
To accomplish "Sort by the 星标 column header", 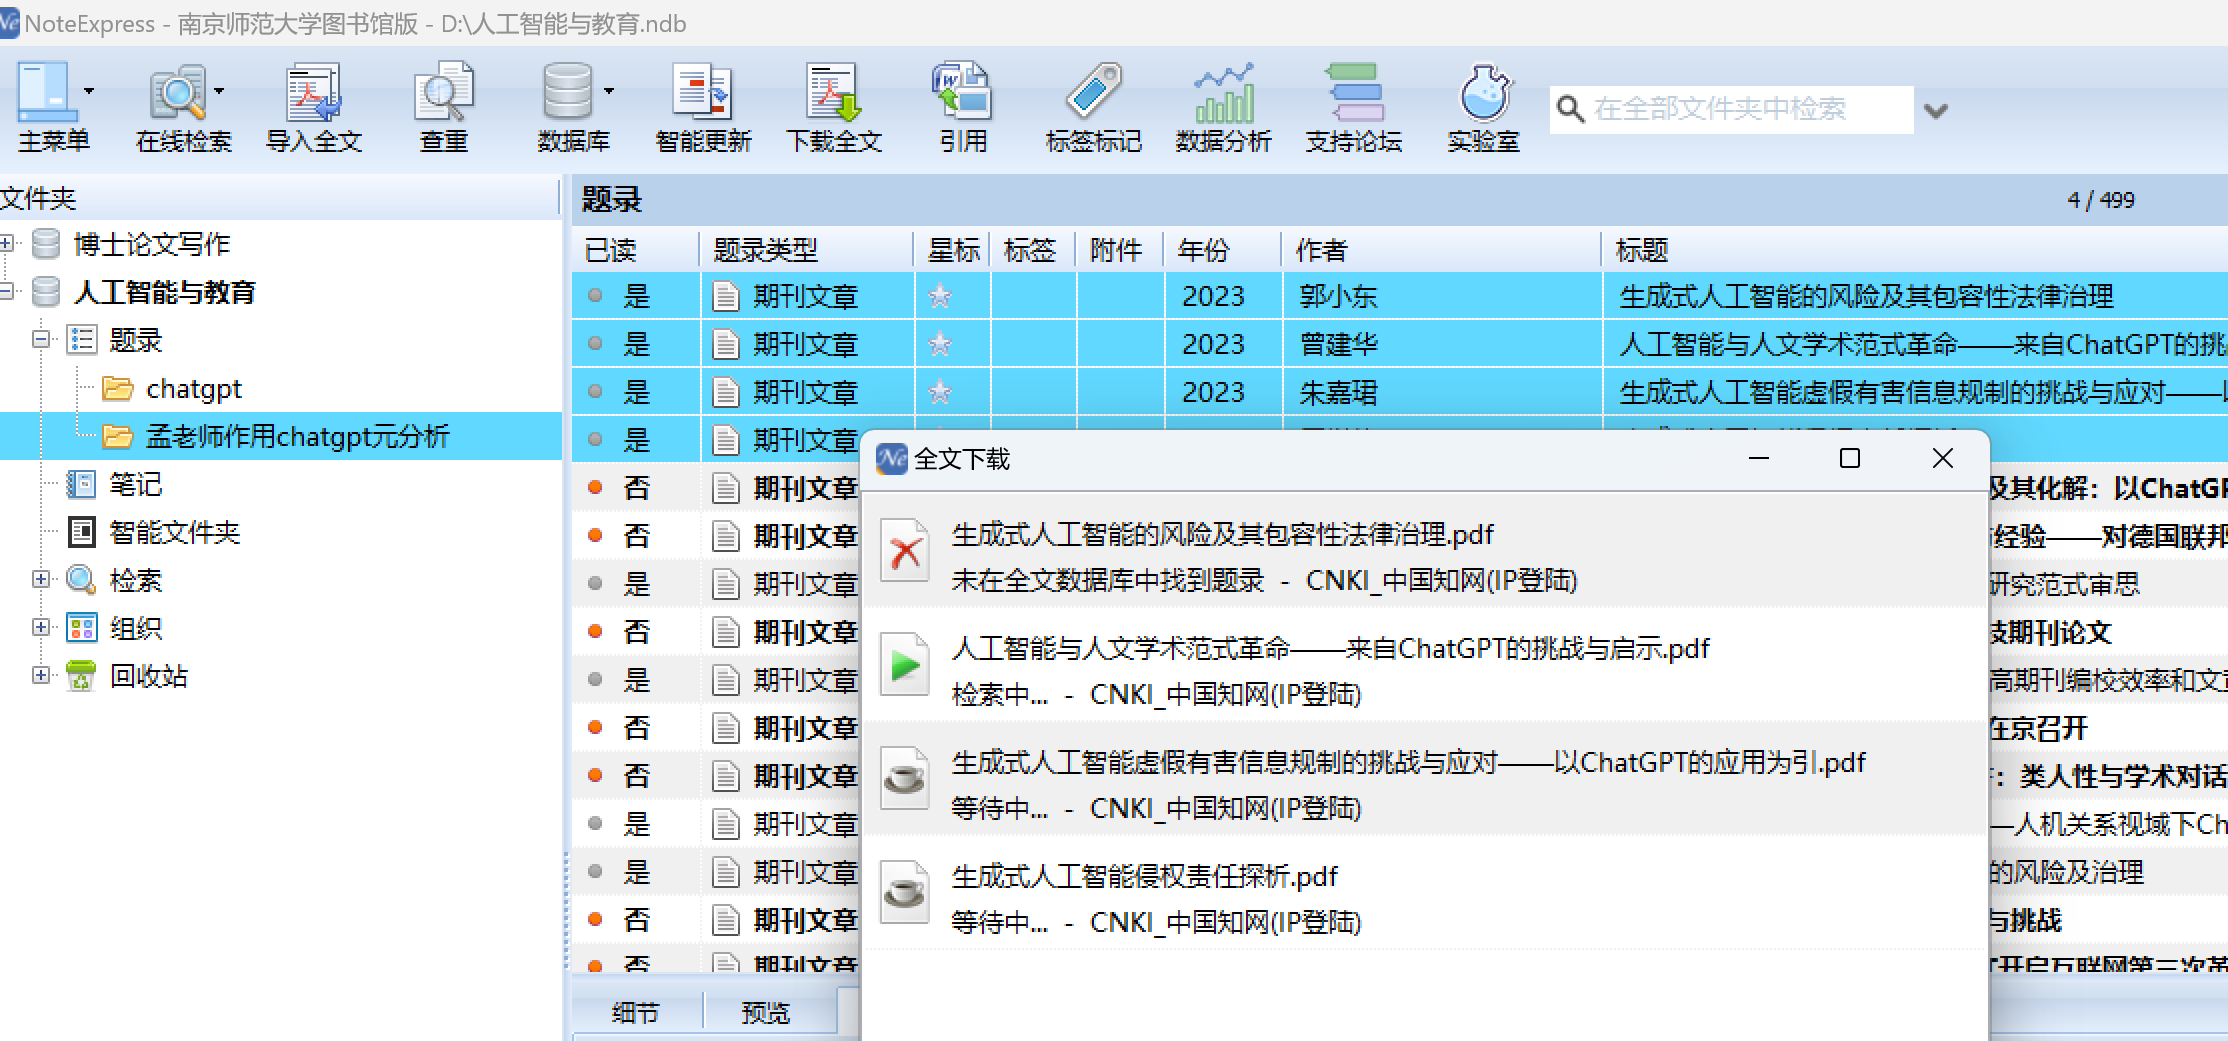I will 952,250.
